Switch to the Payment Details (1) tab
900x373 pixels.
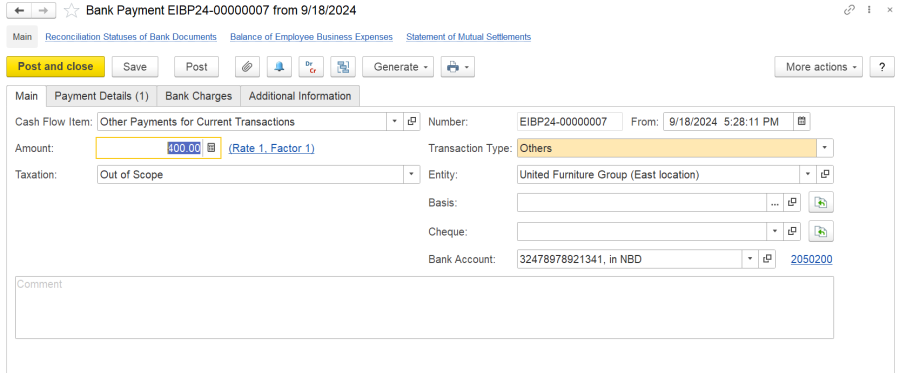[x=102, y=96]
